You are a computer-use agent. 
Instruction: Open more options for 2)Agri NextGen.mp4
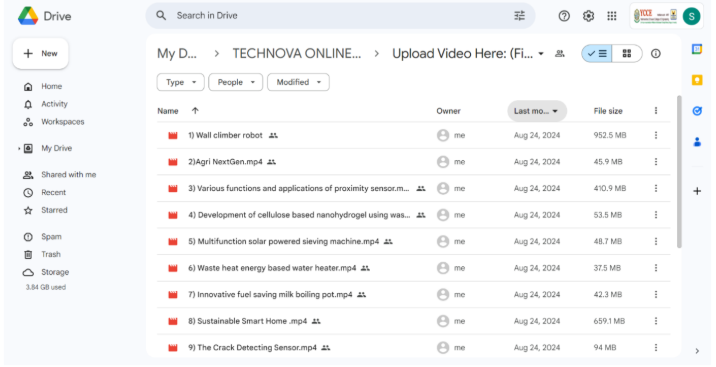[656, 162]
